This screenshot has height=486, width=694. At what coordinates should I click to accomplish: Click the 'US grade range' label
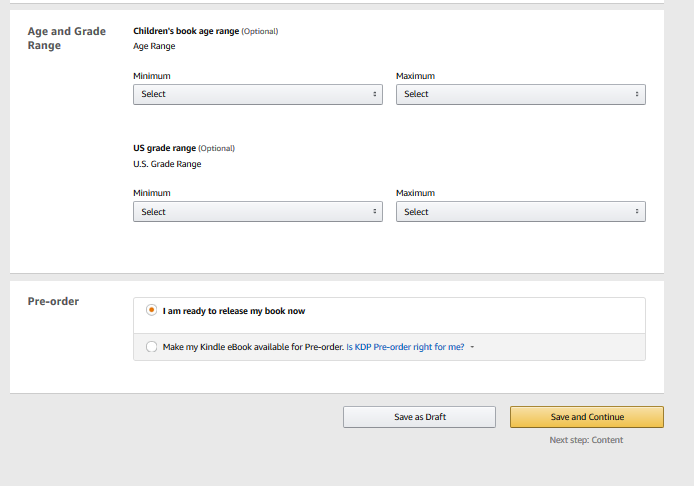[164, 148]
